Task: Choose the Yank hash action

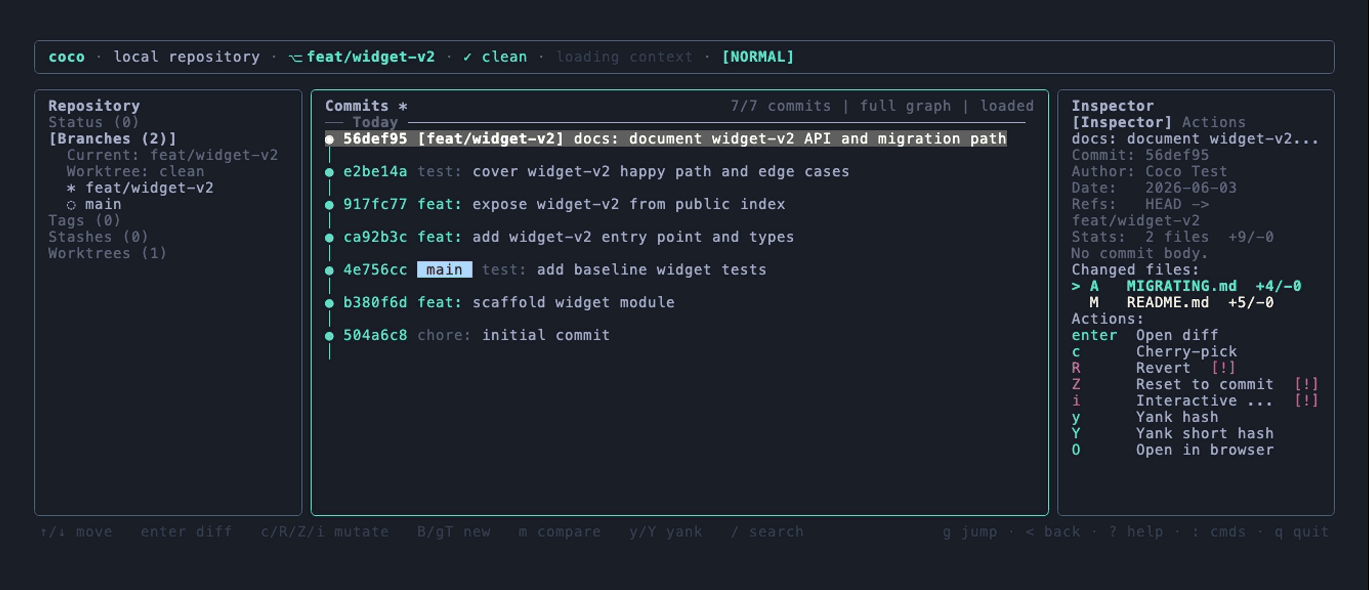Action: (x=1145, y=417)
